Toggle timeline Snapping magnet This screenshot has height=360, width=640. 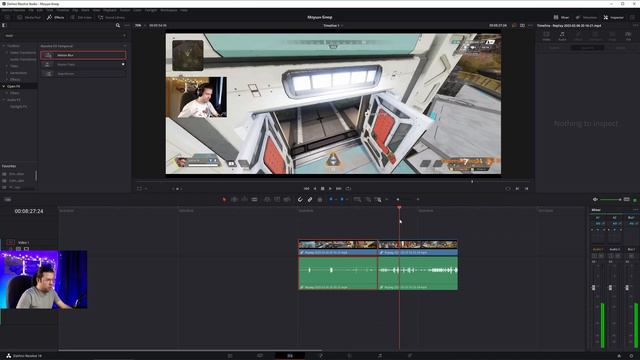(300, 200)
